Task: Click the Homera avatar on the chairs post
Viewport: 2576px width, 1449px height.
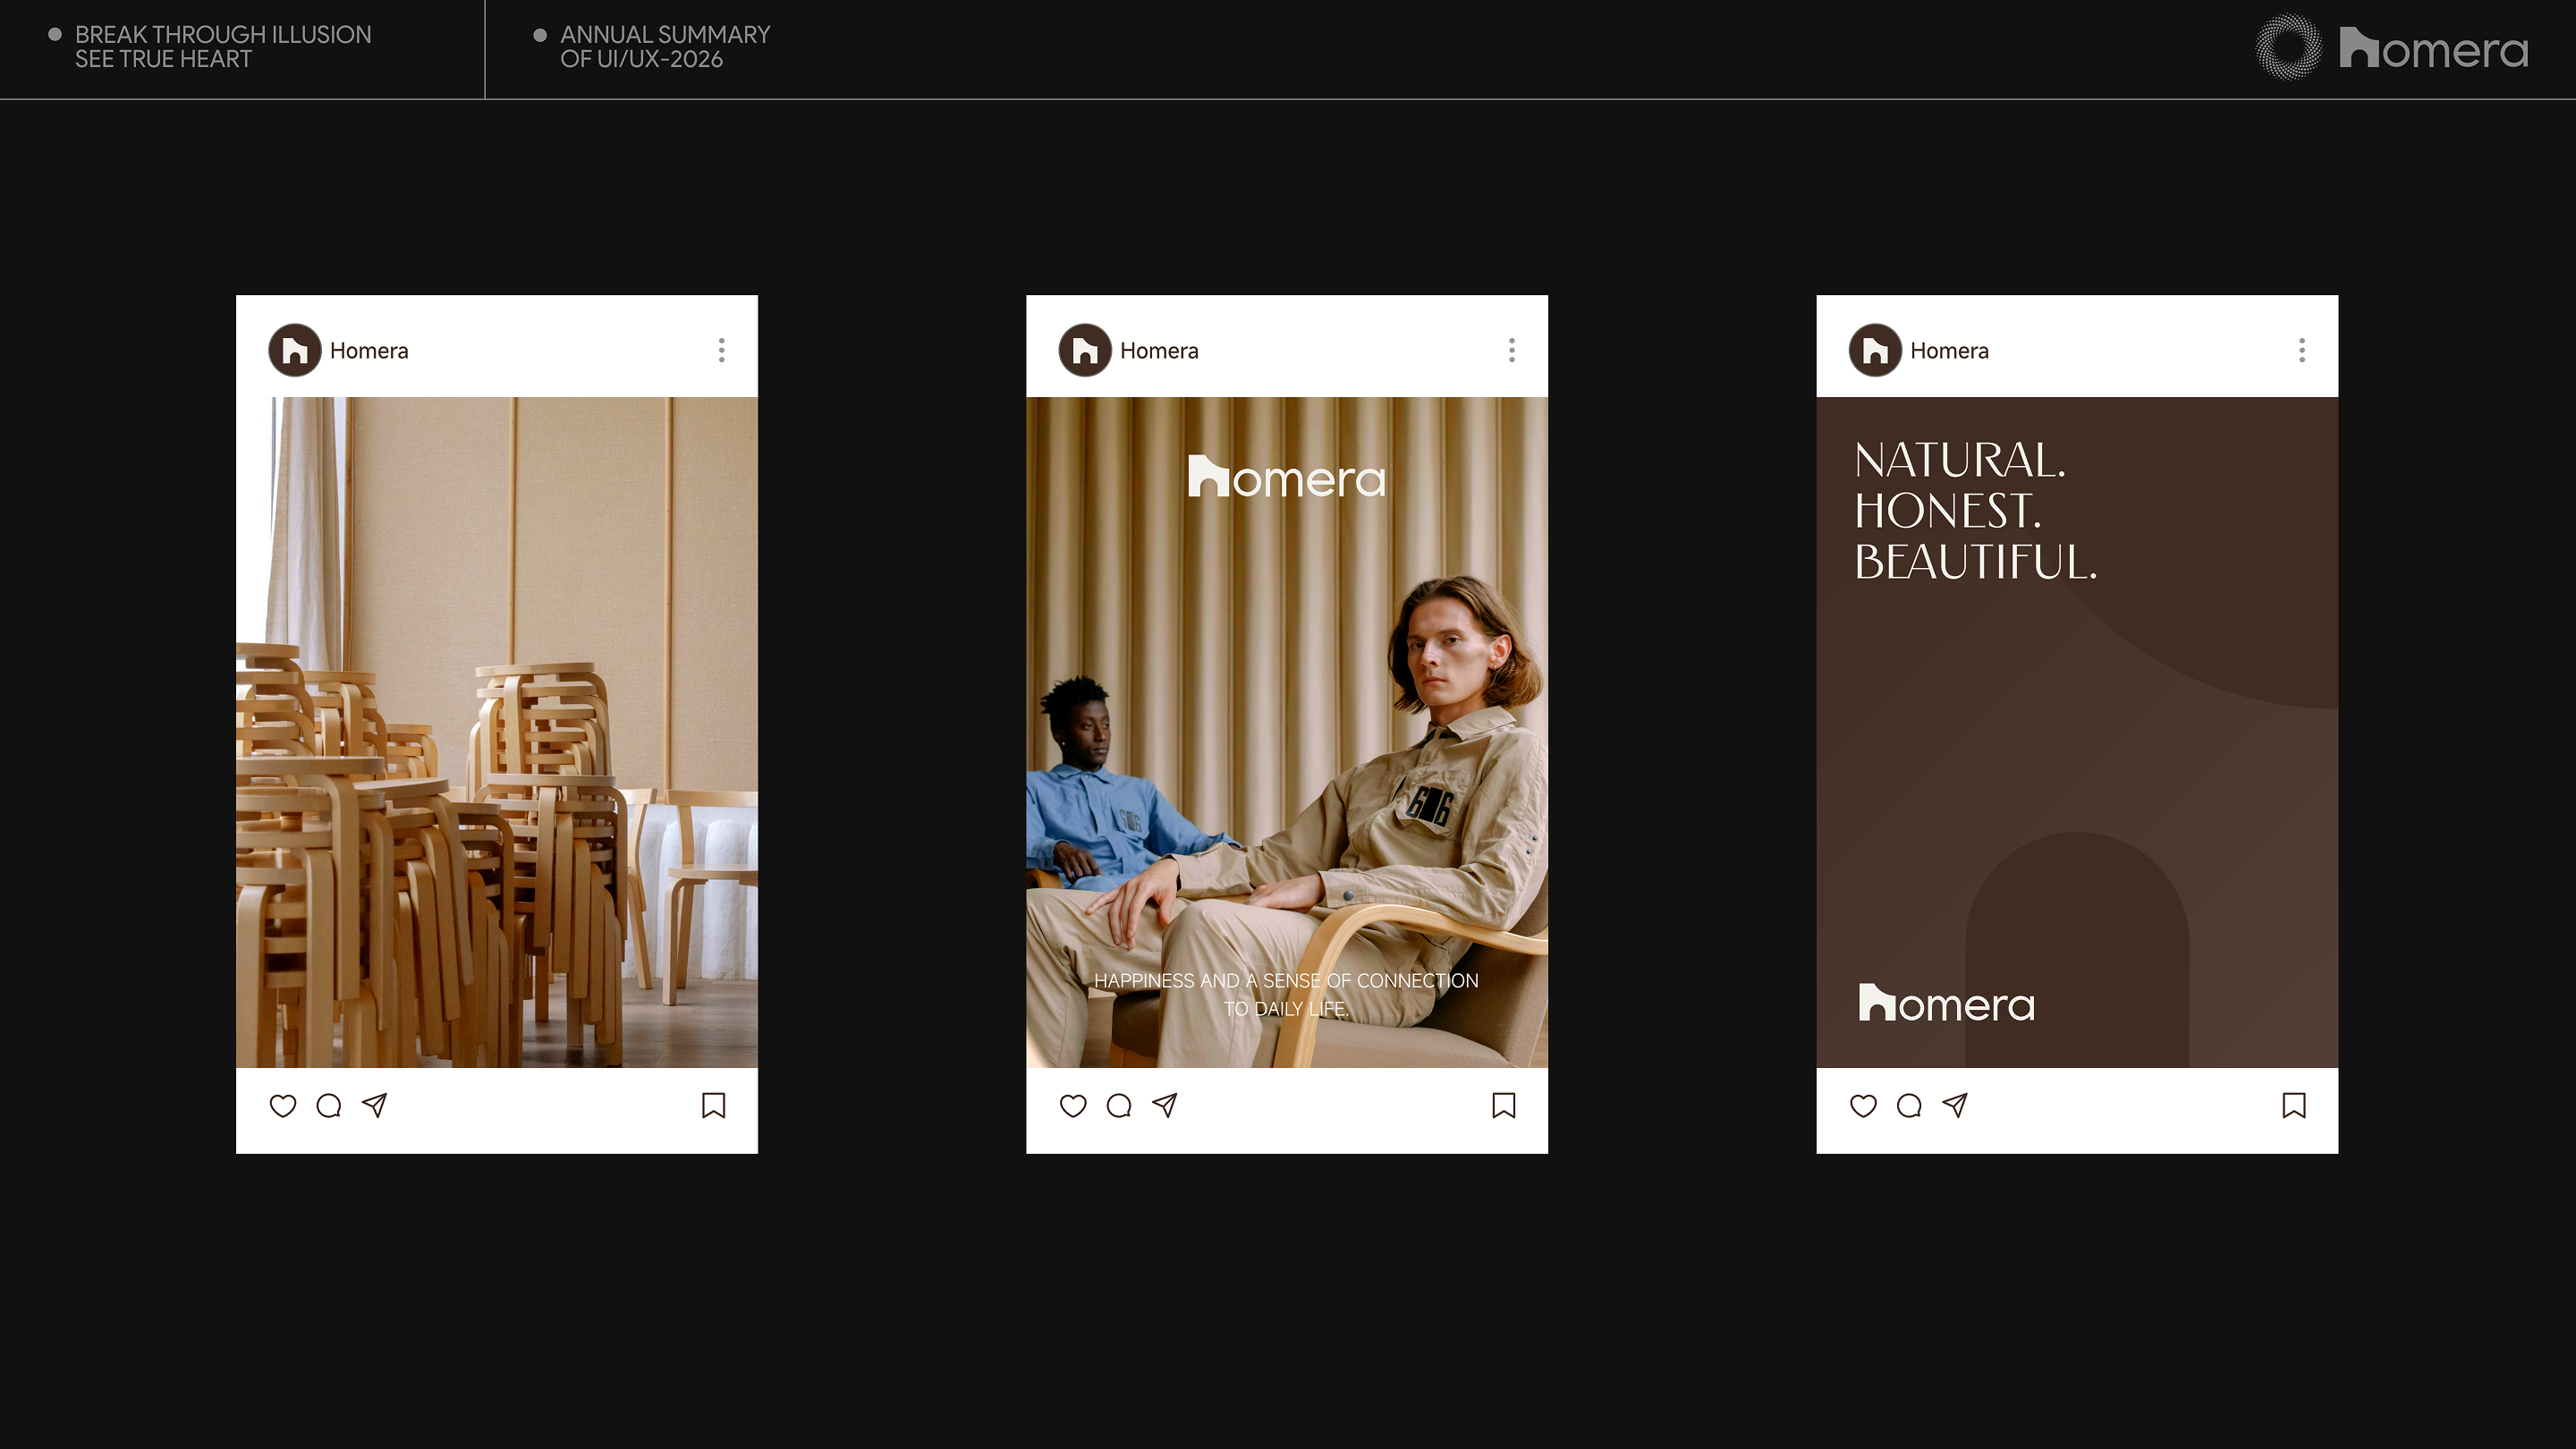Action: 295,350
